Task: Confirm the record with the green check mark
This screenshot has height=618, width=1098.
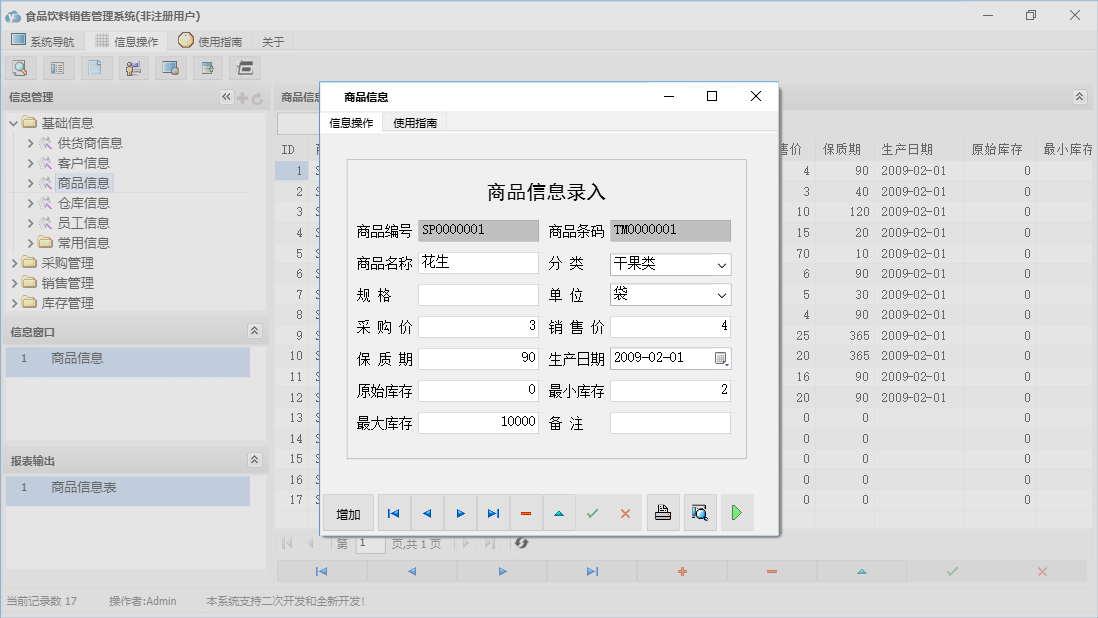Action: [x=593, y=512]
